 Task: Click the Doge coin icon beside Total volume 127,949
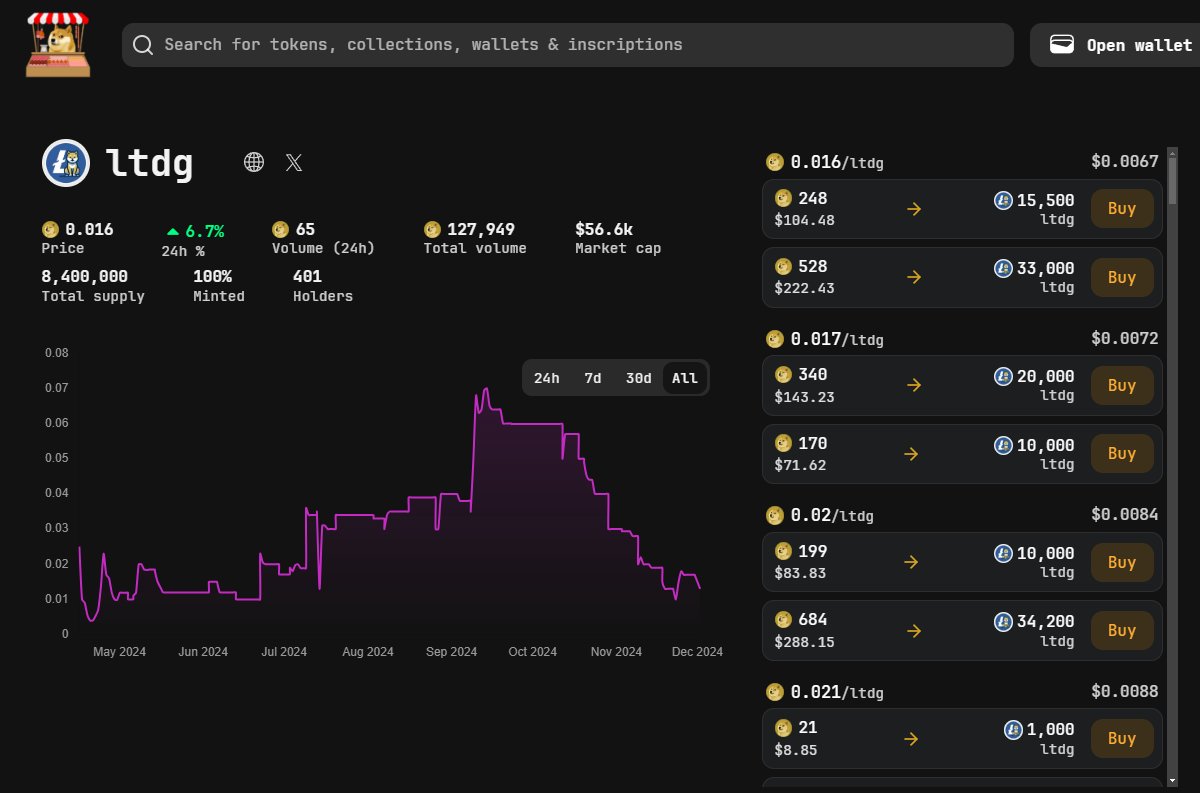(432, 229)
